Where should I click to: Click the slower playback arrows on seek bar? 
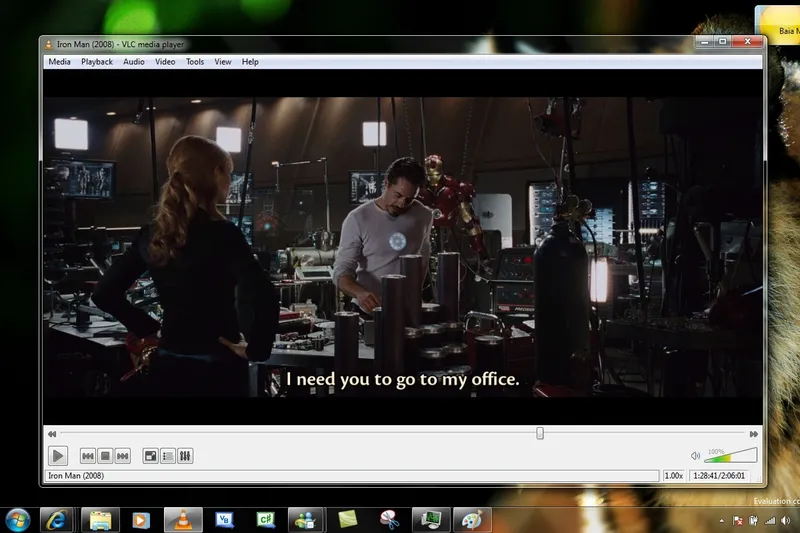coord(52,434)
